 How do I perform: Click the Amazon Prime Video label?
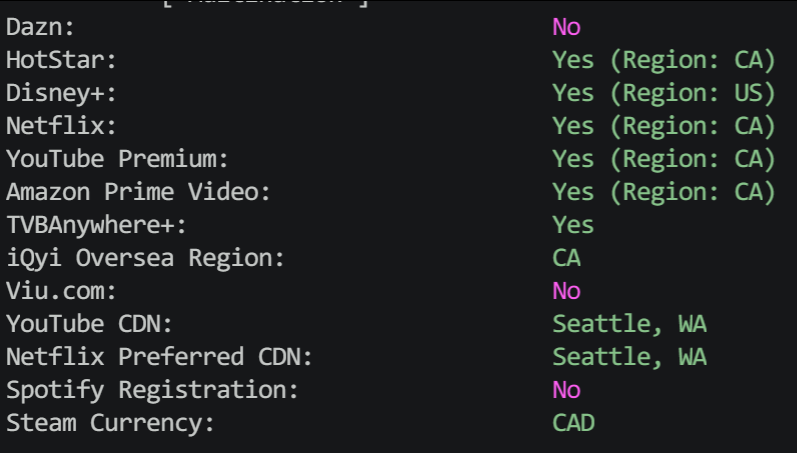tap(138, 192)
